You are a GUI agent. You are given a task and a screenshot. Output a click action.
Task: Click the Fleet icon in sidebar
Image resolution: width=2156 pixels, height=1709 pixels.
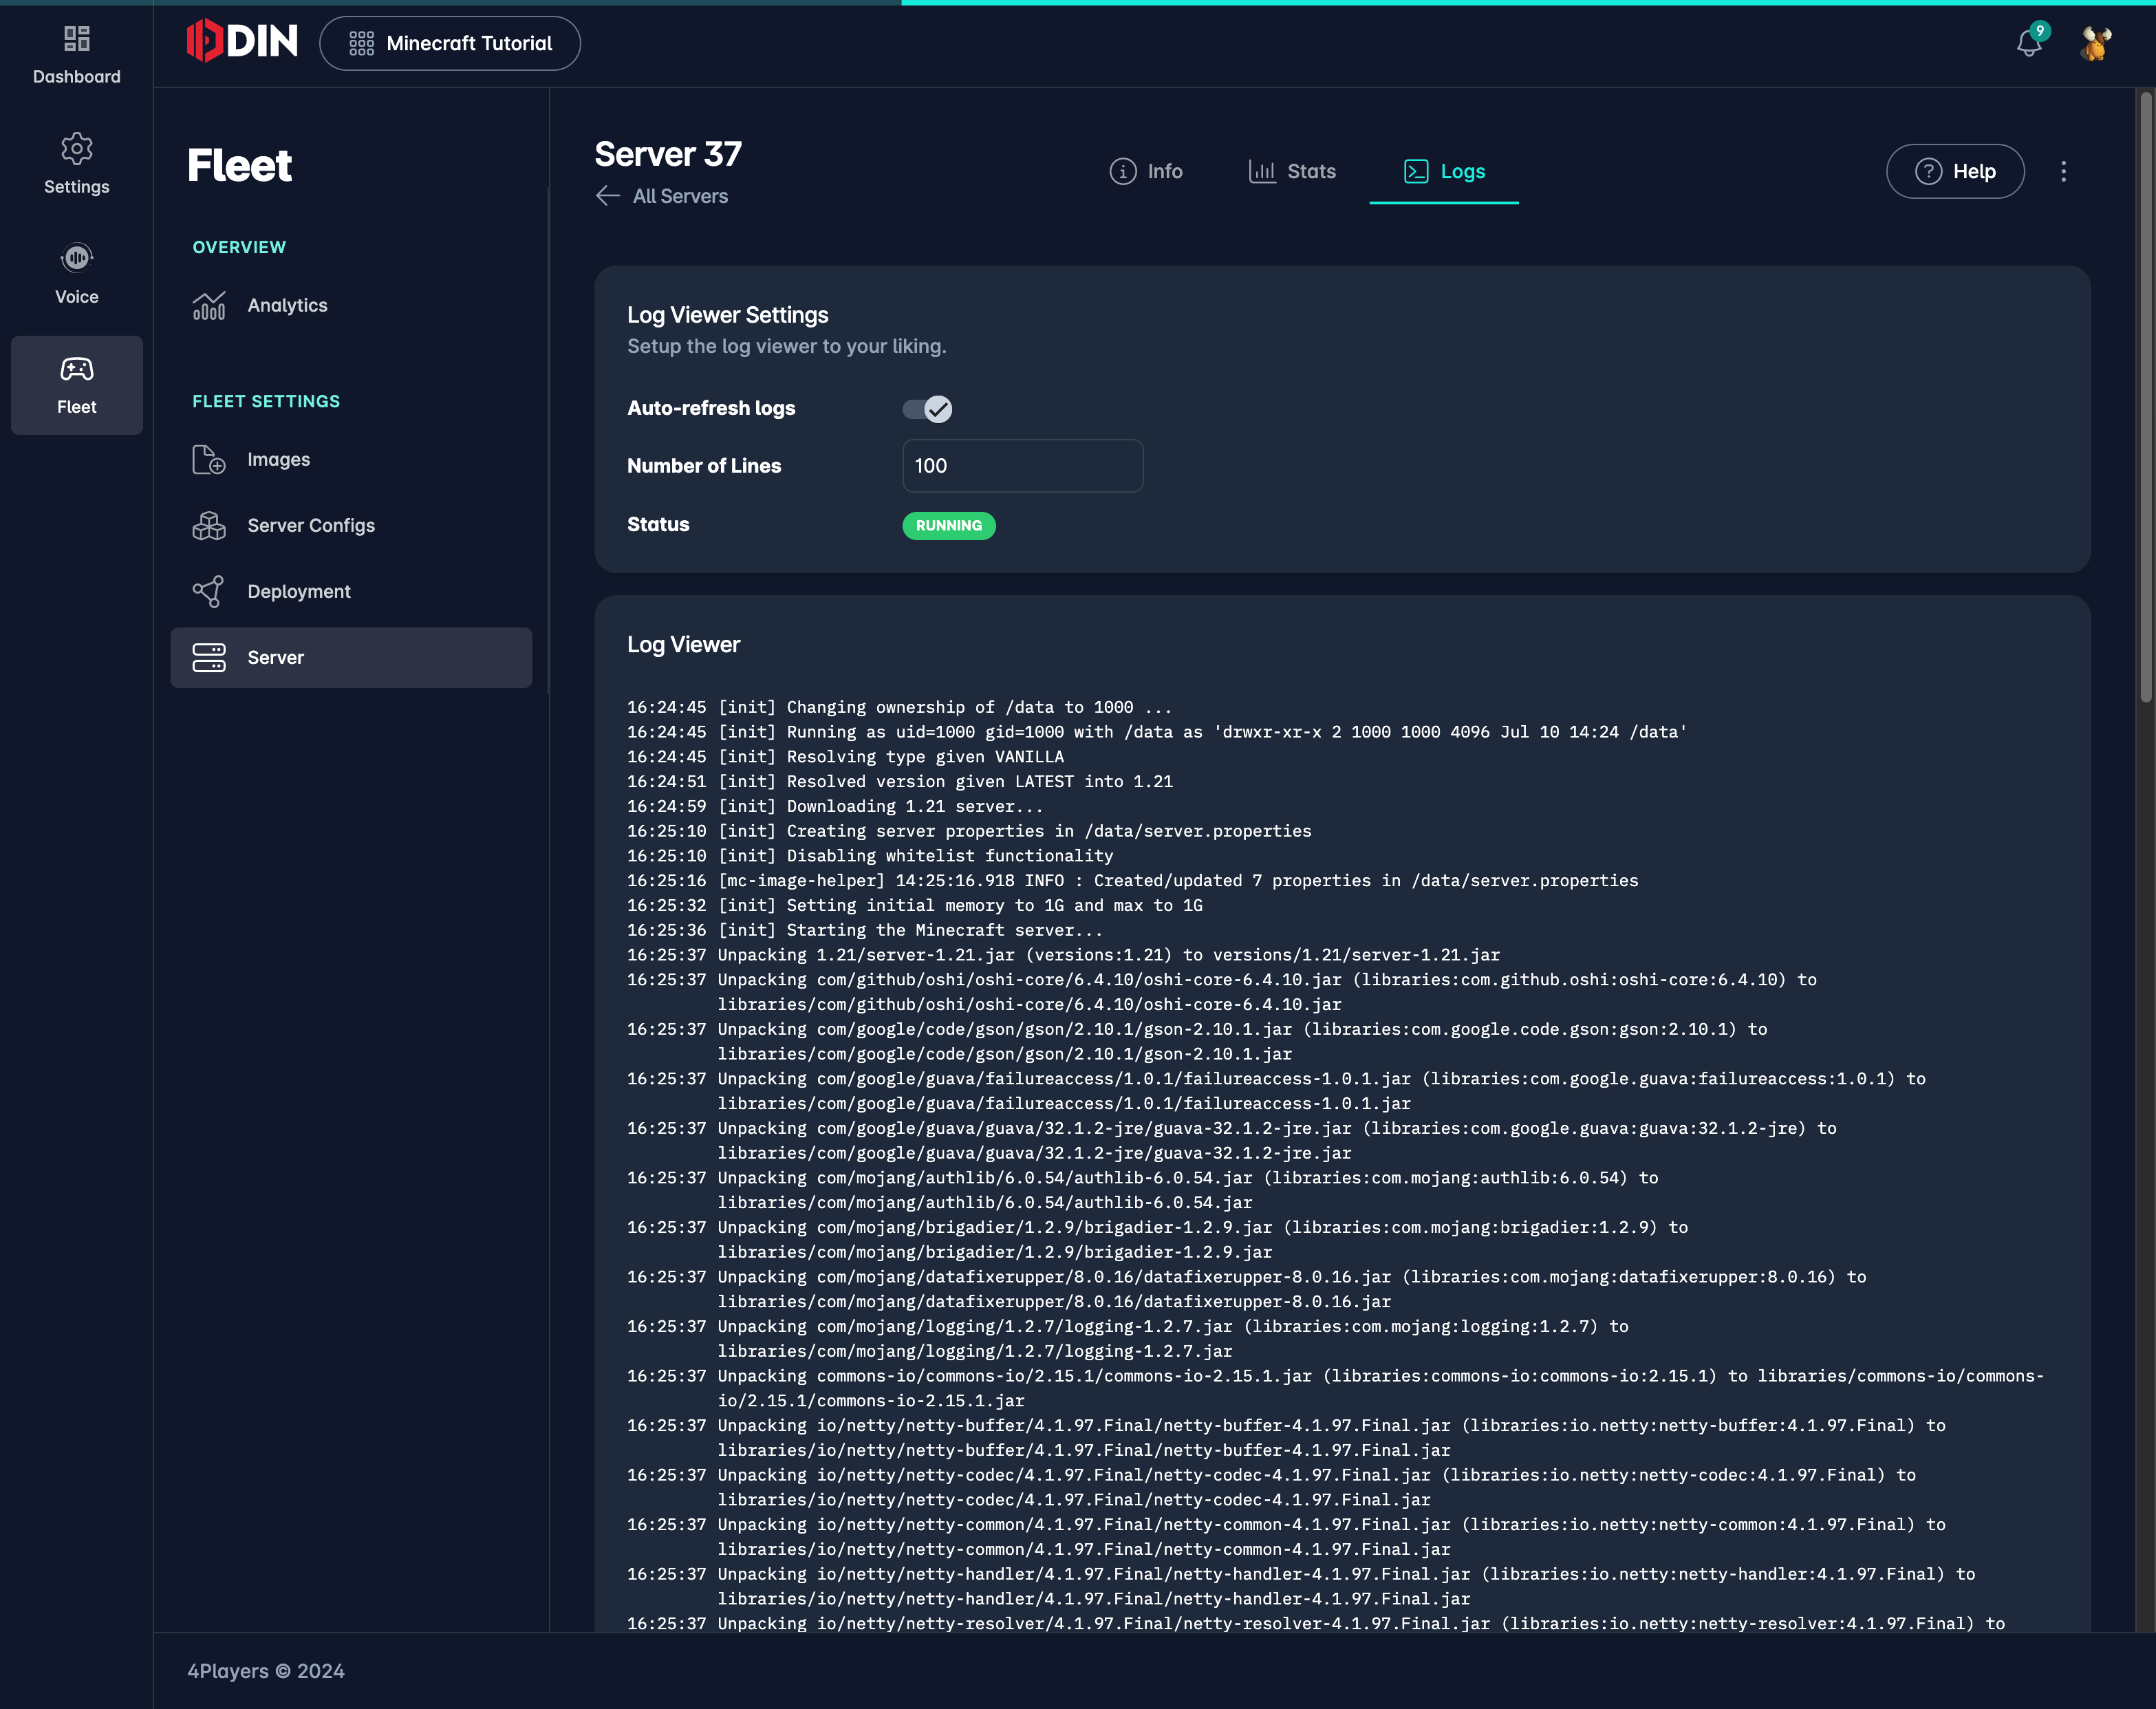[x=77, y=385]
